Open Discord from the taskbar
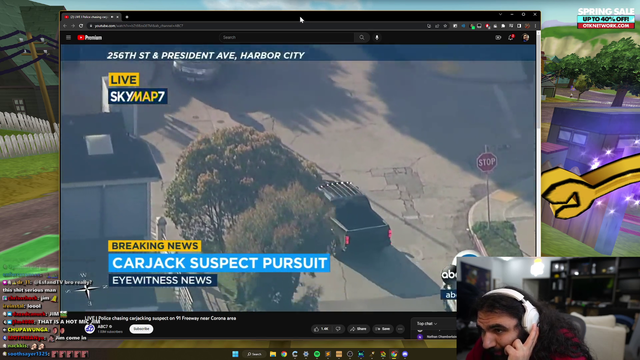 point(405,354)
